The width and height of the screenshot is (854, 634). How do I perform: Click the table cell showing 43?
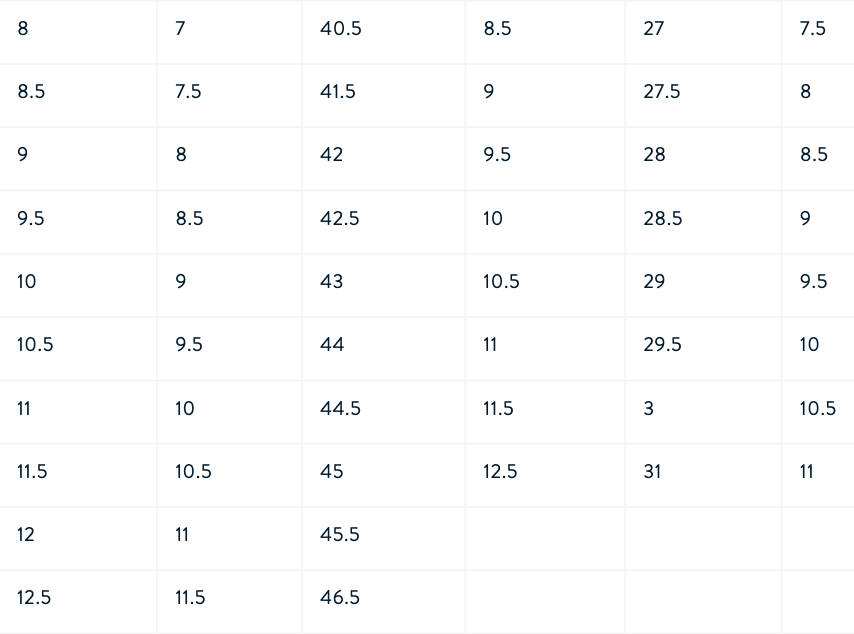point(383,285)
